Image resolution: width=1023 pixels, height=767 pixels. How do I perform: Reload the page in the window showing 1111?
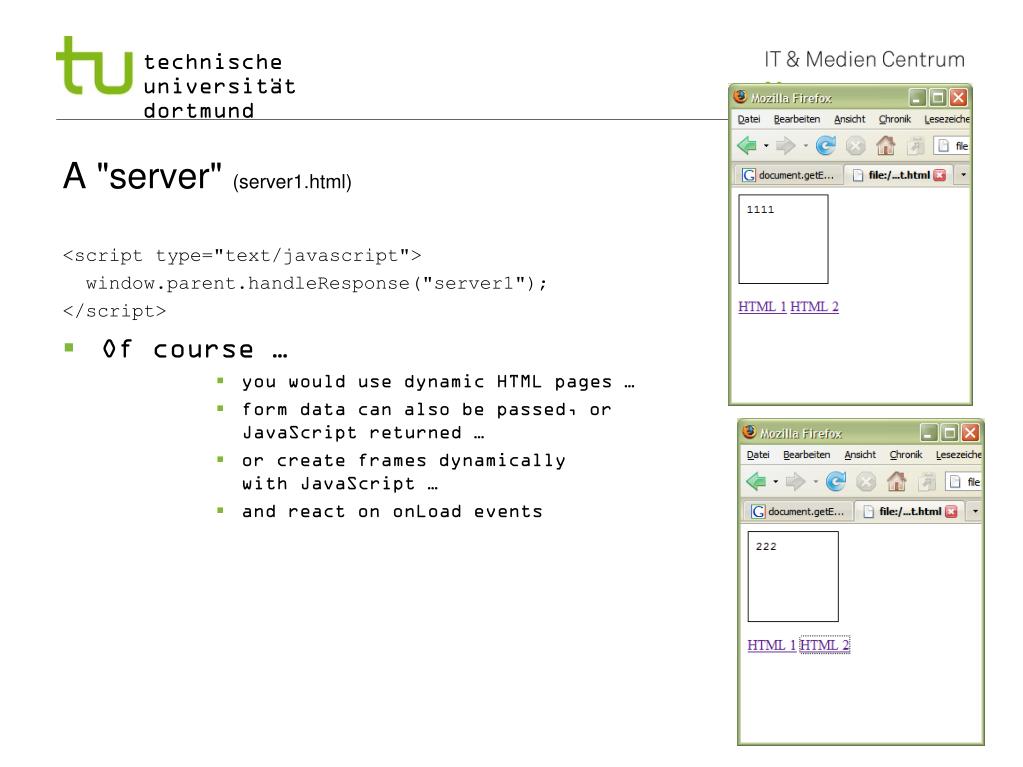coord(826,145)
